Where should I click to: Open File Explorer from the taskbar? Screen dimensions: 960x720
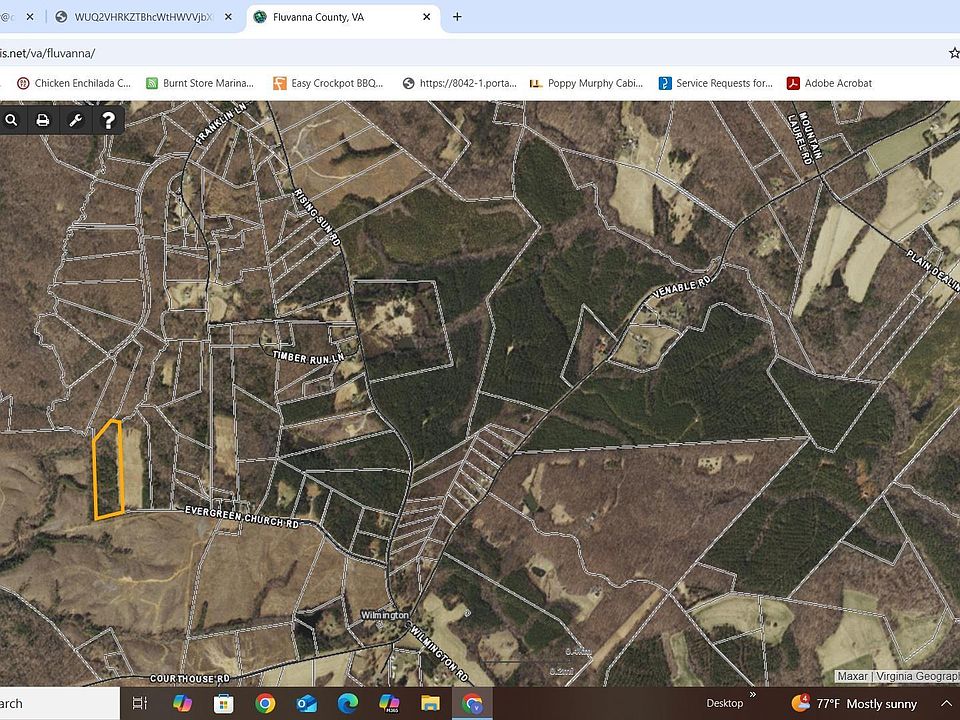click(430, 703)
